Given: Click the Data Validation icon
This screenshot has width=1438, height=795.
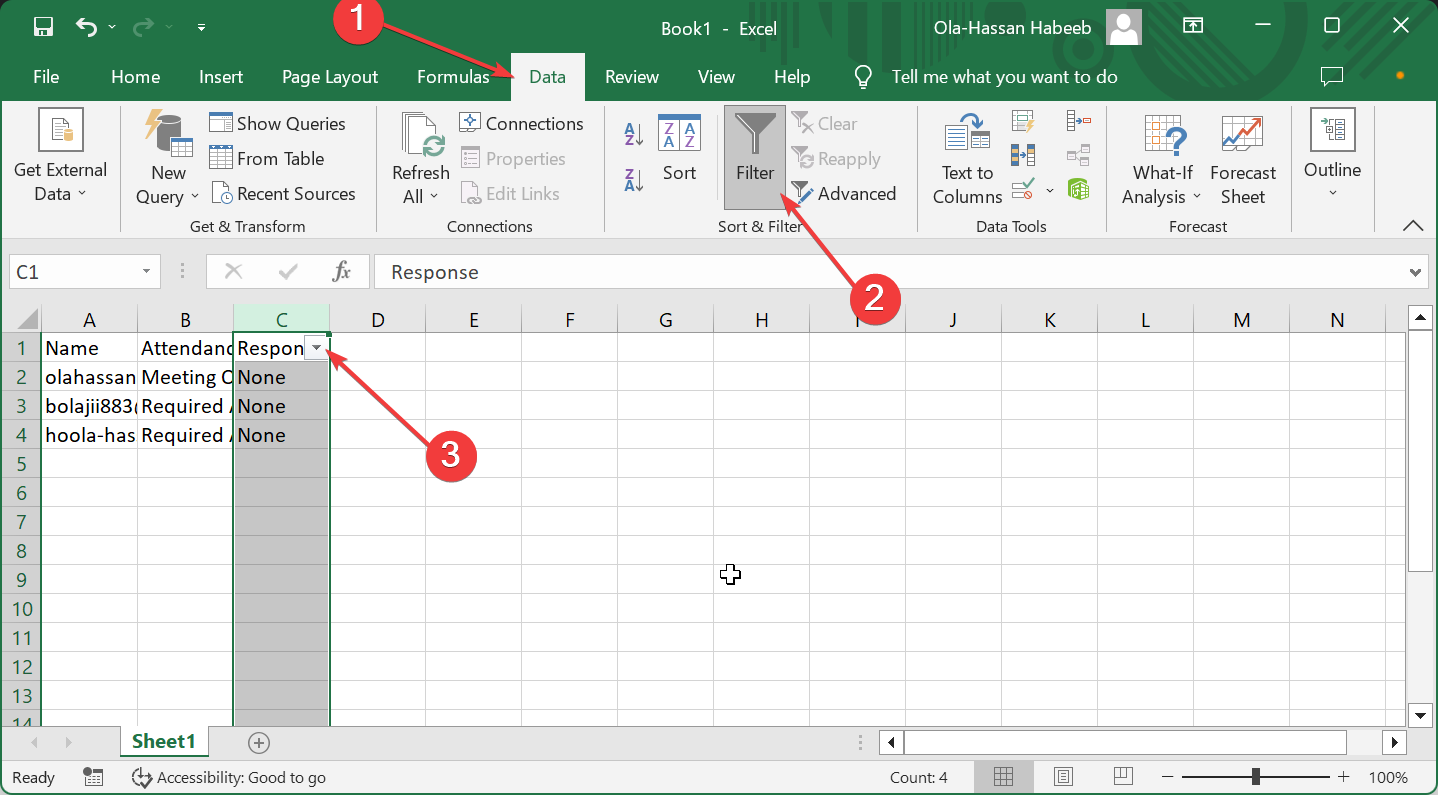Looking at the screenshot, I should [x=1023, y=189].
